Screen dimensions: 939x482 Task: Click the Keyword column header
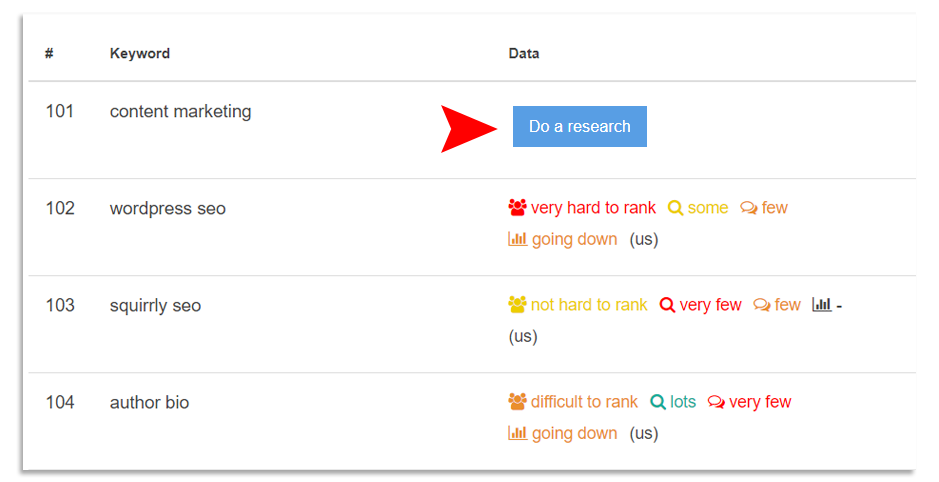(x=140, y=53)
